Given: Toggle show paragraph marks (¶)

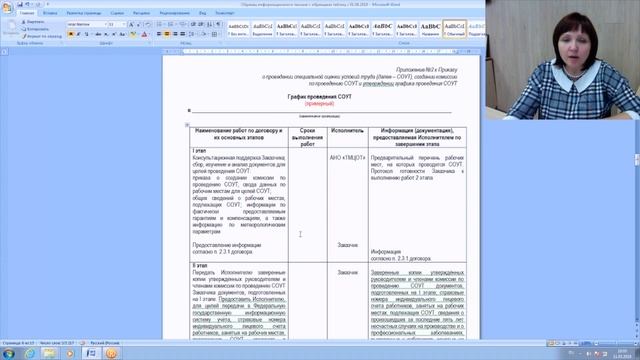Looking at the screenshot, I should tap(218, 24).
